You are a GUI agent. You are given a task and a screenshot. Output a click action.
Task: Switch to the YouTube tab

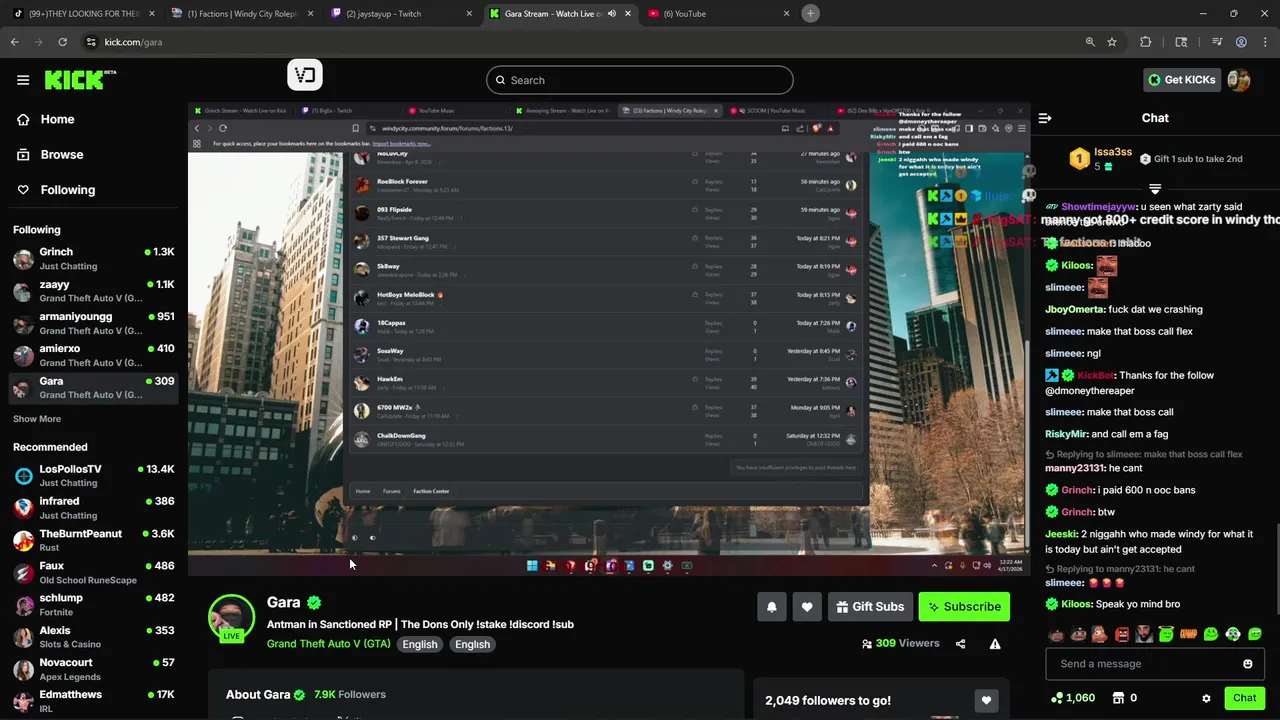(x=719, y=13)
